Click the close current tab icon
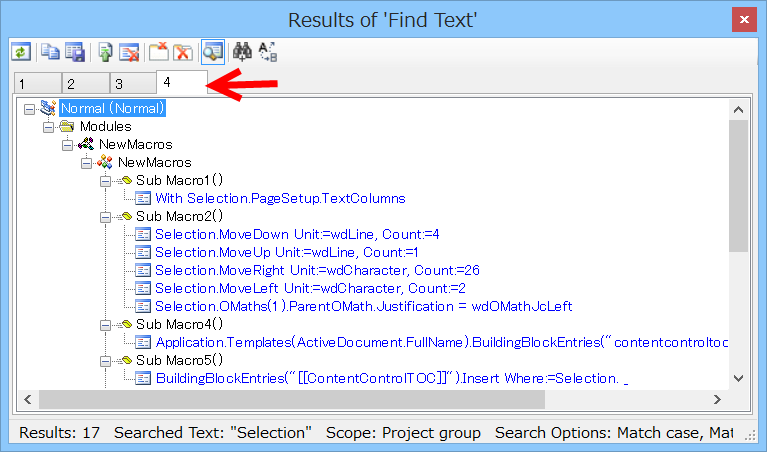The height and width of the screenshot is (452, 767). pyautogui.click(x=159, y=52)
